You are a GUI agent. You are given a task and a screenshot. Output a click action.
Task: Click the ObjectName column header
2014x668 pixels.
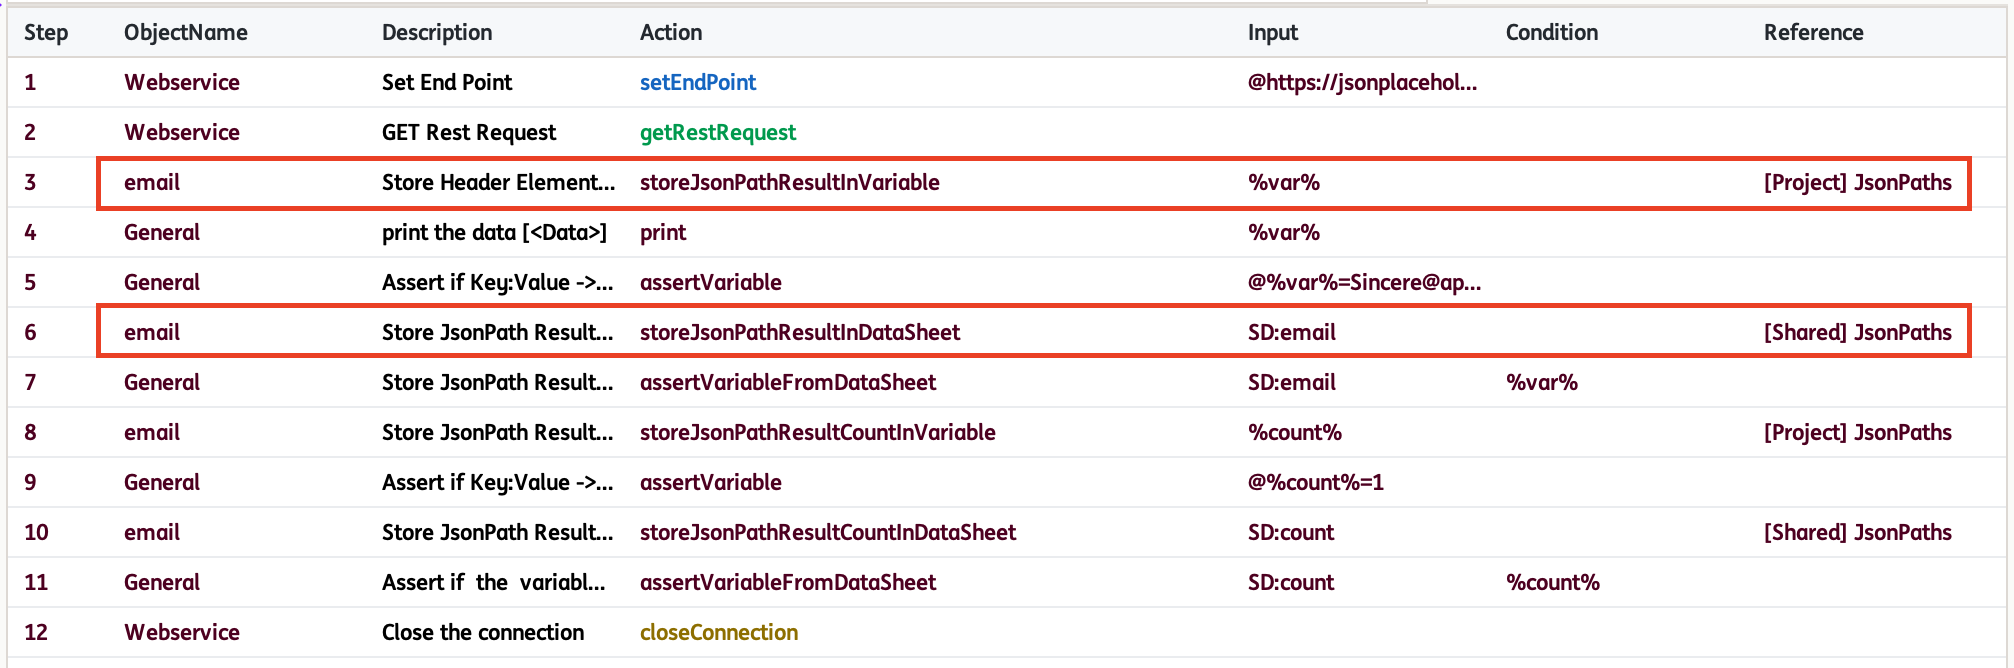186,32
